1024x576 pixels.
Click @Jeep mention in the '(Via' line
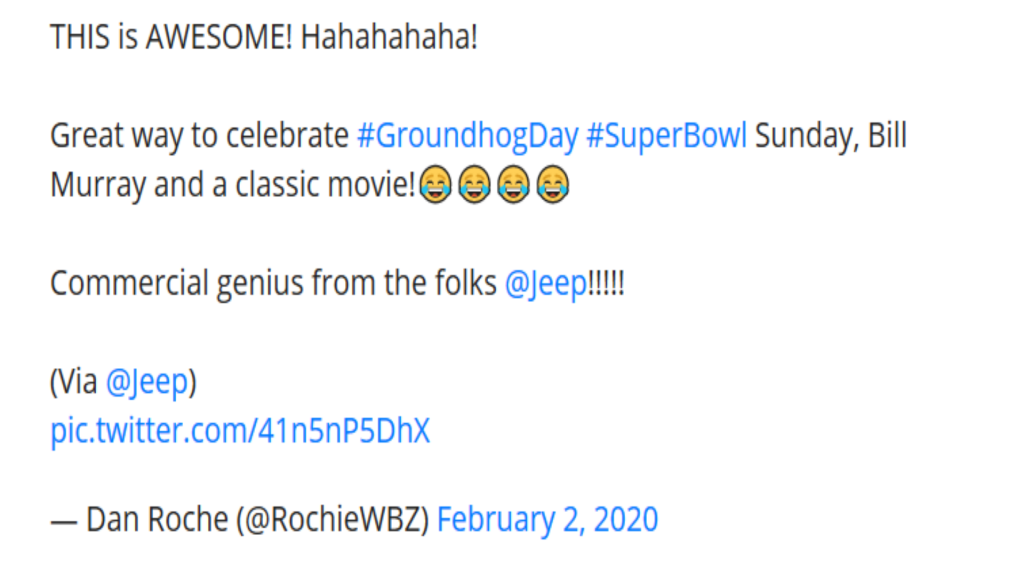[147, 382]
